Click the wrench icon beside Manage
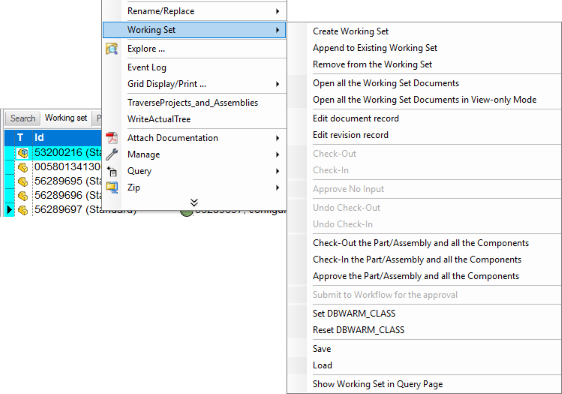562x394 pixels. [x=112, y=155]
